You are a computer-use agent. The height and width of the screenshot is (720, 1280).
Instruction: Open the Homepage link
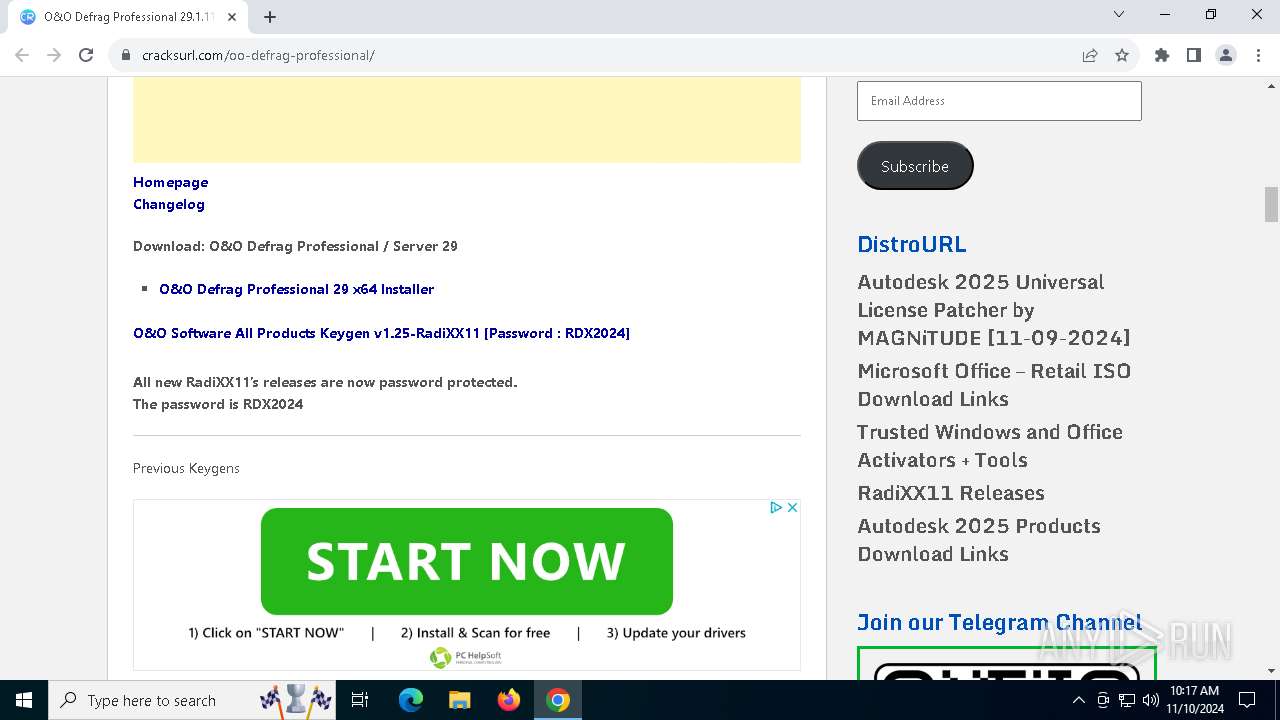pos(171,182)
